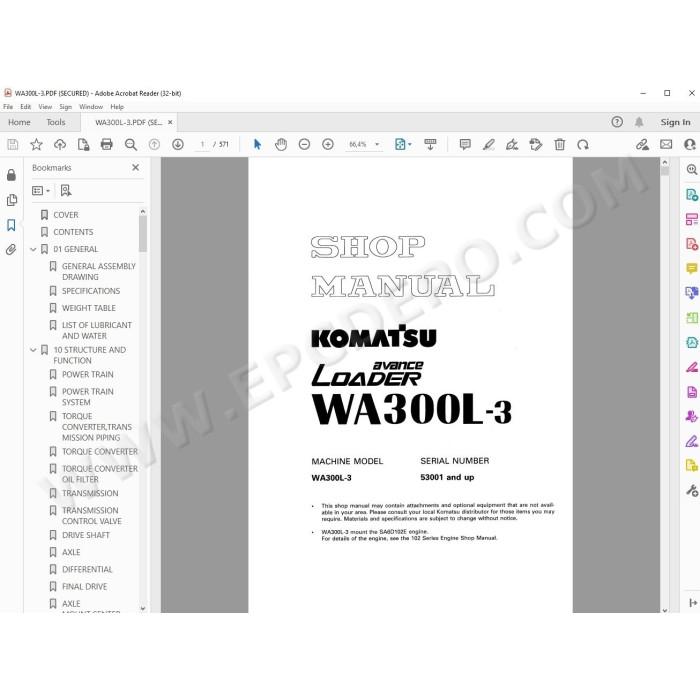Viewport: 700px width, 700px height.
Task: Close the WA300L-3.PDF document tab
Action: point(170,122)
